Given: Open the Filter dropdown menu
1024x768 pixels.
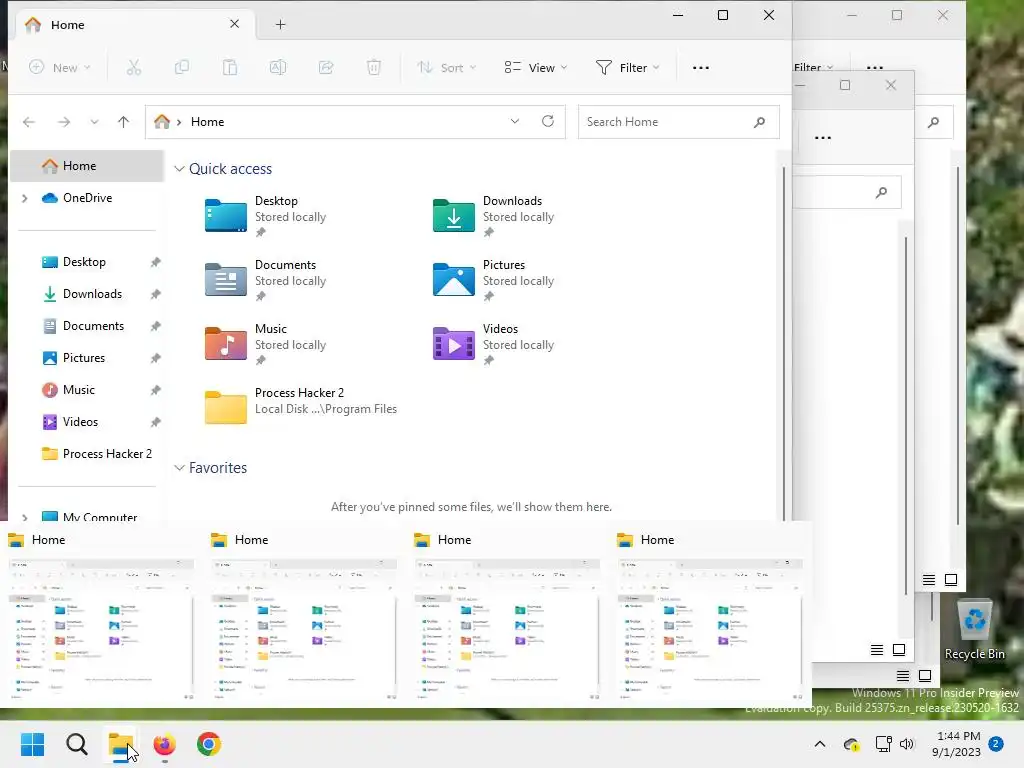Looking at the screenshot, I should (x=628, y=67).
